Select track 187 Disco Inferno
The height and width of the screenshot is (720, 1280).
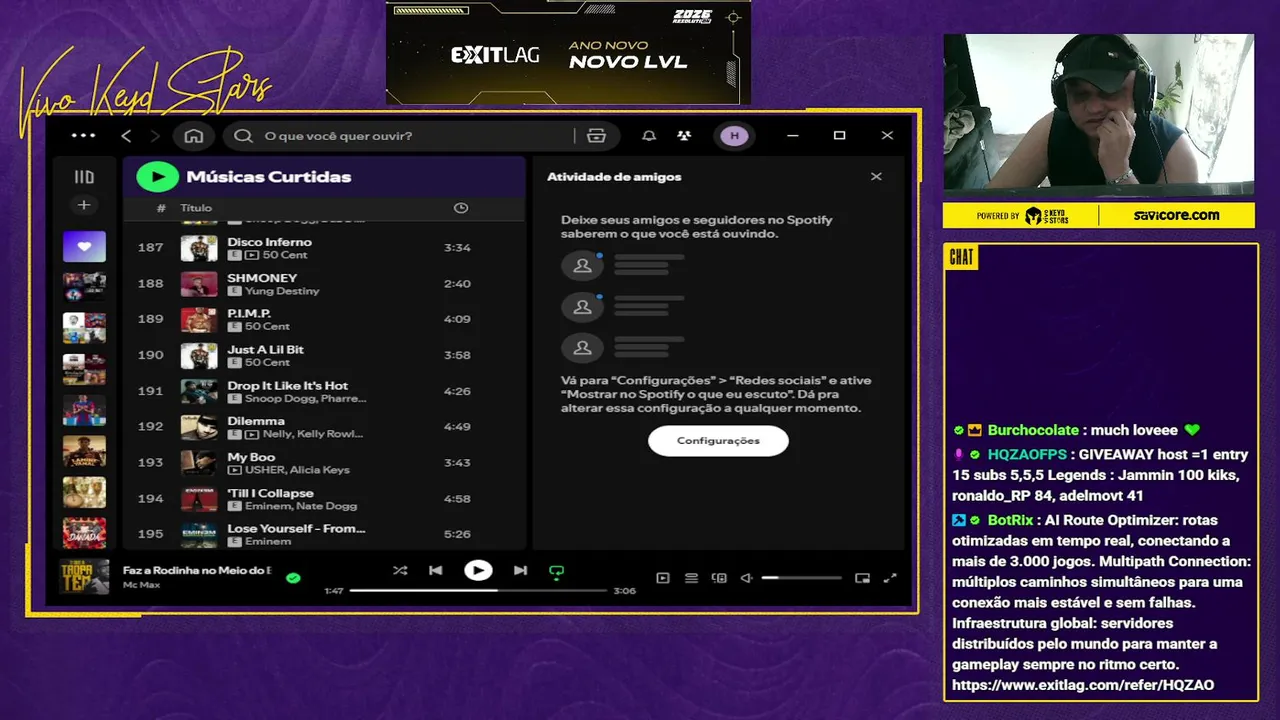(x=324, y=248)
